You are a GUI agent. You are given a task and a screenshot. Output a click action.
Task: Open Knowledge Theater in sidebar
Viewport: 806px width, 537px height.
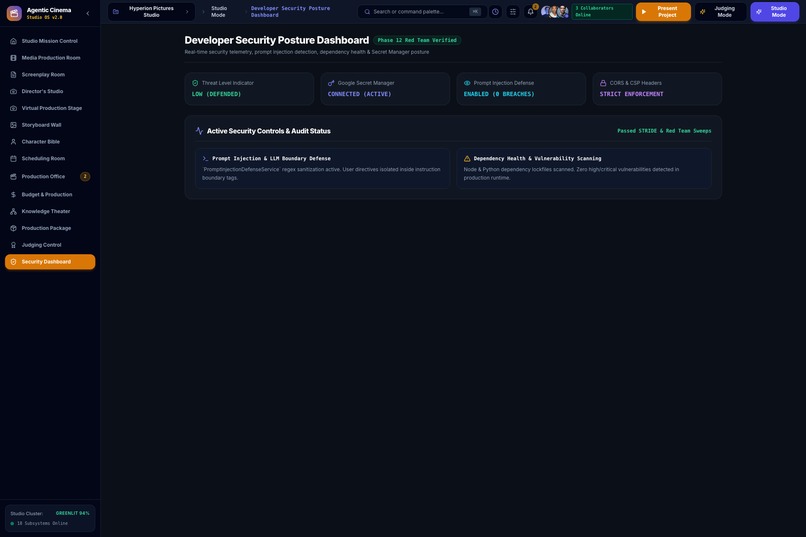click(50, 212)
